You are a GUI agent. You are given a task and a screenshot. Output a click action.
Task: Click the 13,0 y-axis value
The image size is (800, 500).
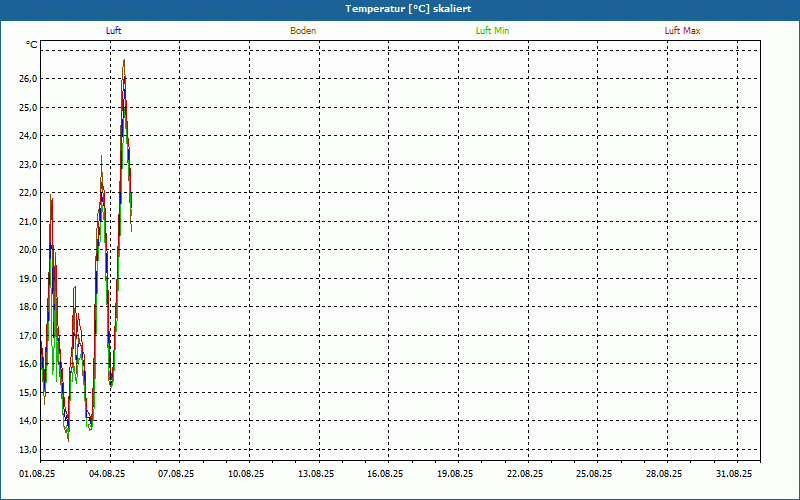coord(28,449)
